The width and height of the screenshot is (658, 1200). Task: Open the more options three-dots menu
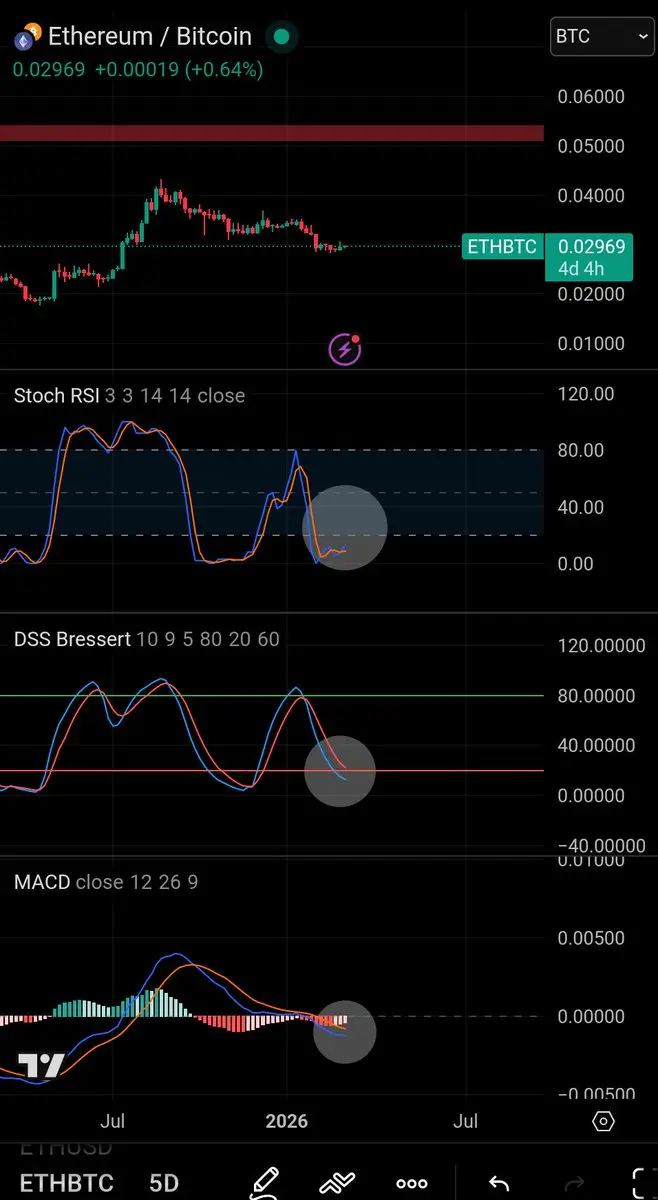[412, 1183]
